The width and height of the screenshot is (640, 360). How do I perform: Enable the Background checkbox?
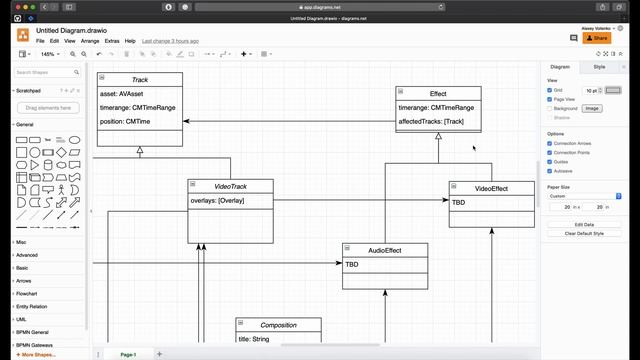tap(549, 109)
